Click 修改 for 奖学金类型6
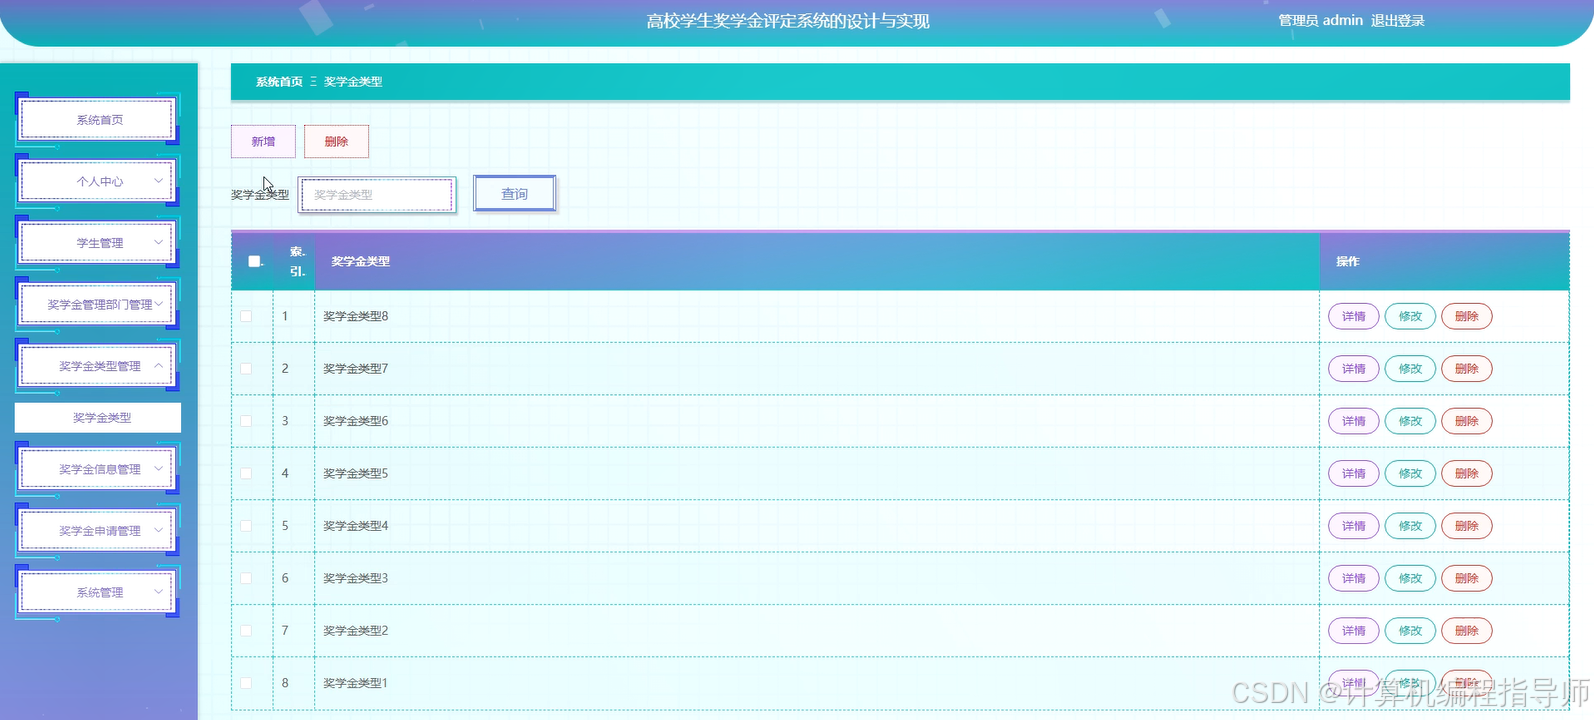1594x720 pixels. [1410, 421]
